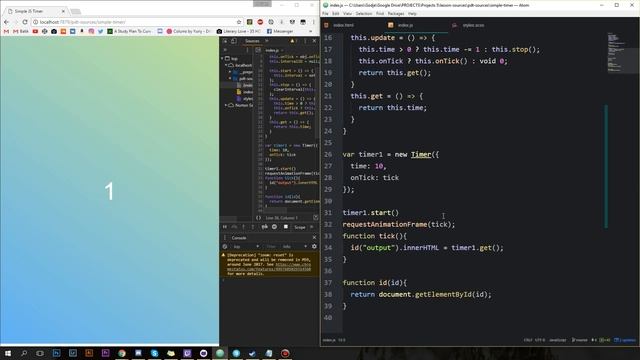Screen dimensions: 640x360
Task: Open the Packages menu in Atom
Action: 396,13
